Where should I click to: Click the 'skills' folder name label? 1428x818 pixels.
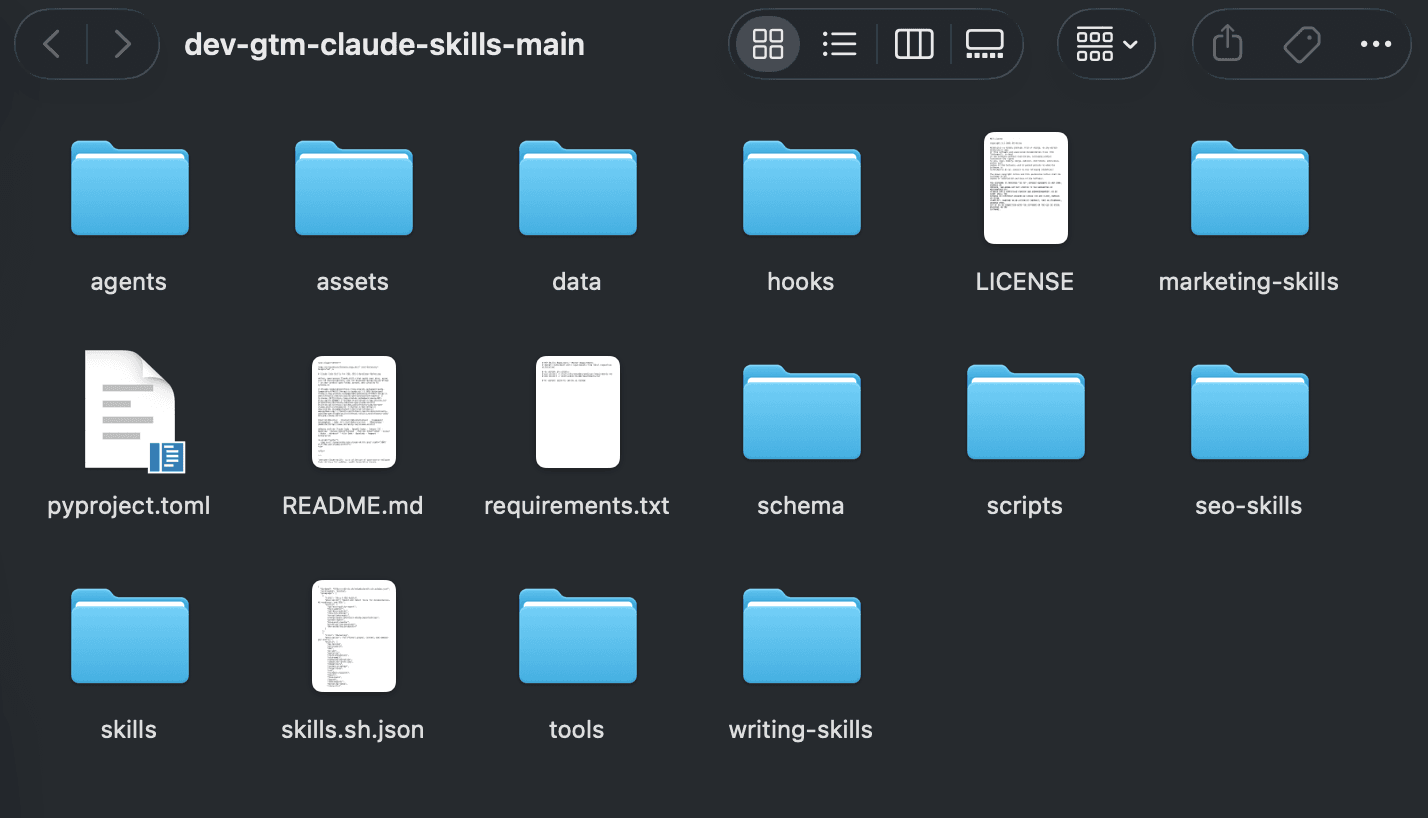129,730
